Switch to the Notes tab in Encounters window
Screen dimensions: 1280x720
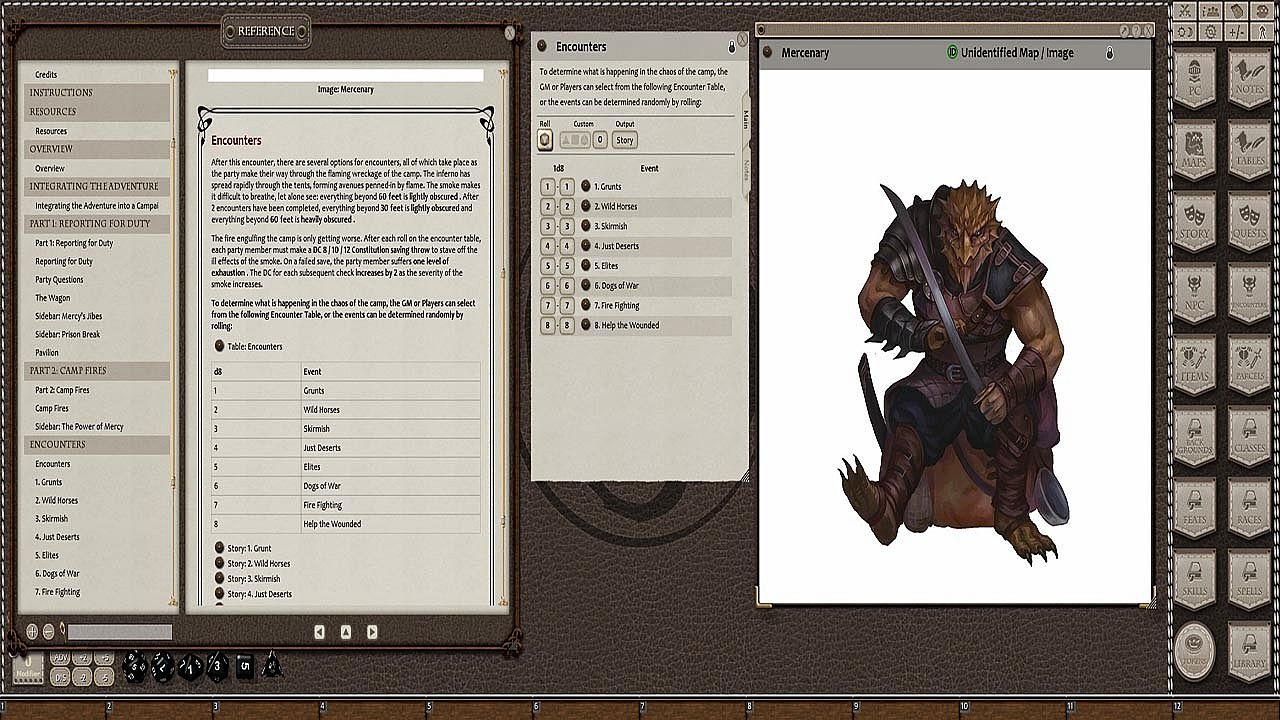coord(746,169)
